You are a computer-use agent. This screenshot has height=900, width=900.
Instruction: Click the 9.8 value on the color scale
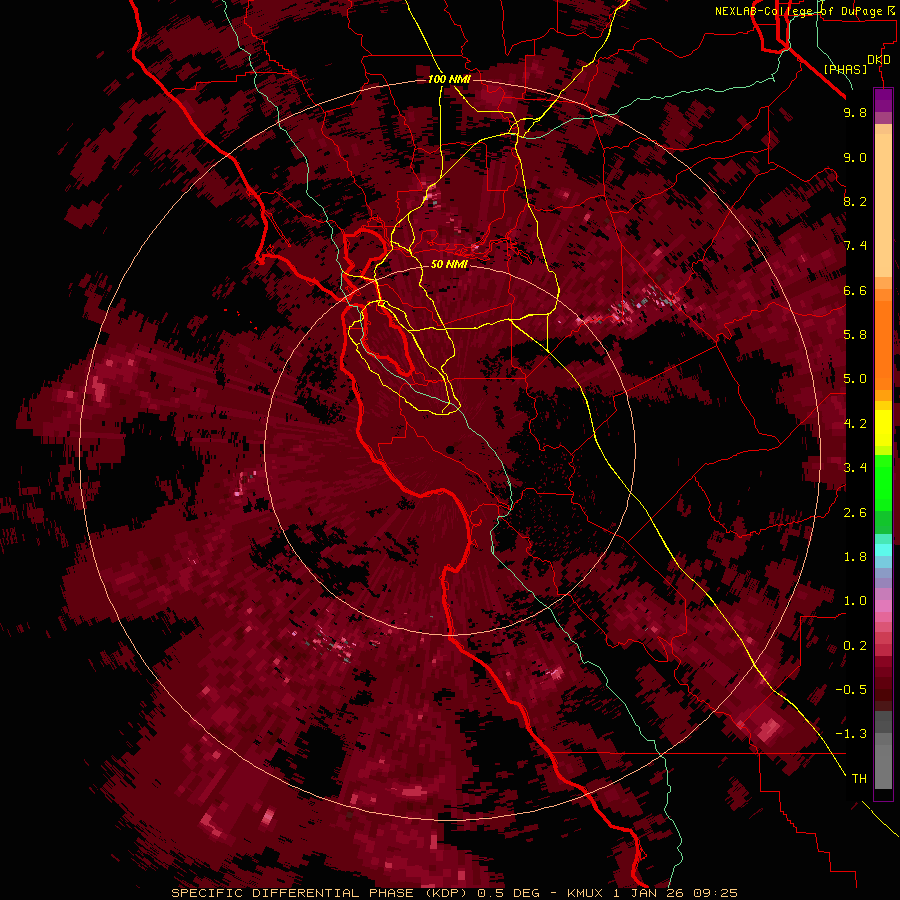[855, 112]
